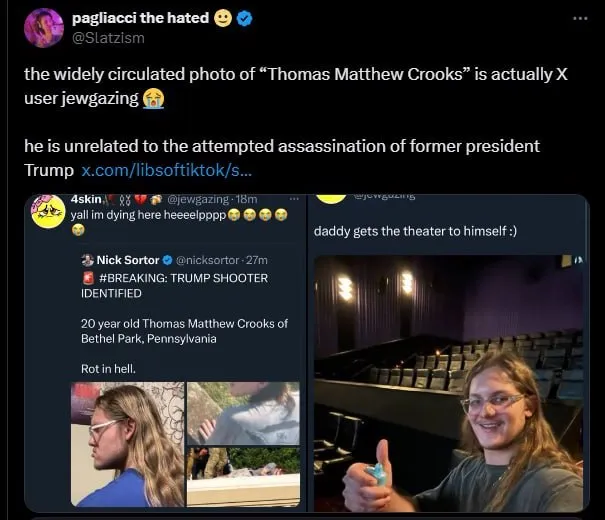
Task: Open photo of woman with glasses in blue
Action: pos(127,444)
